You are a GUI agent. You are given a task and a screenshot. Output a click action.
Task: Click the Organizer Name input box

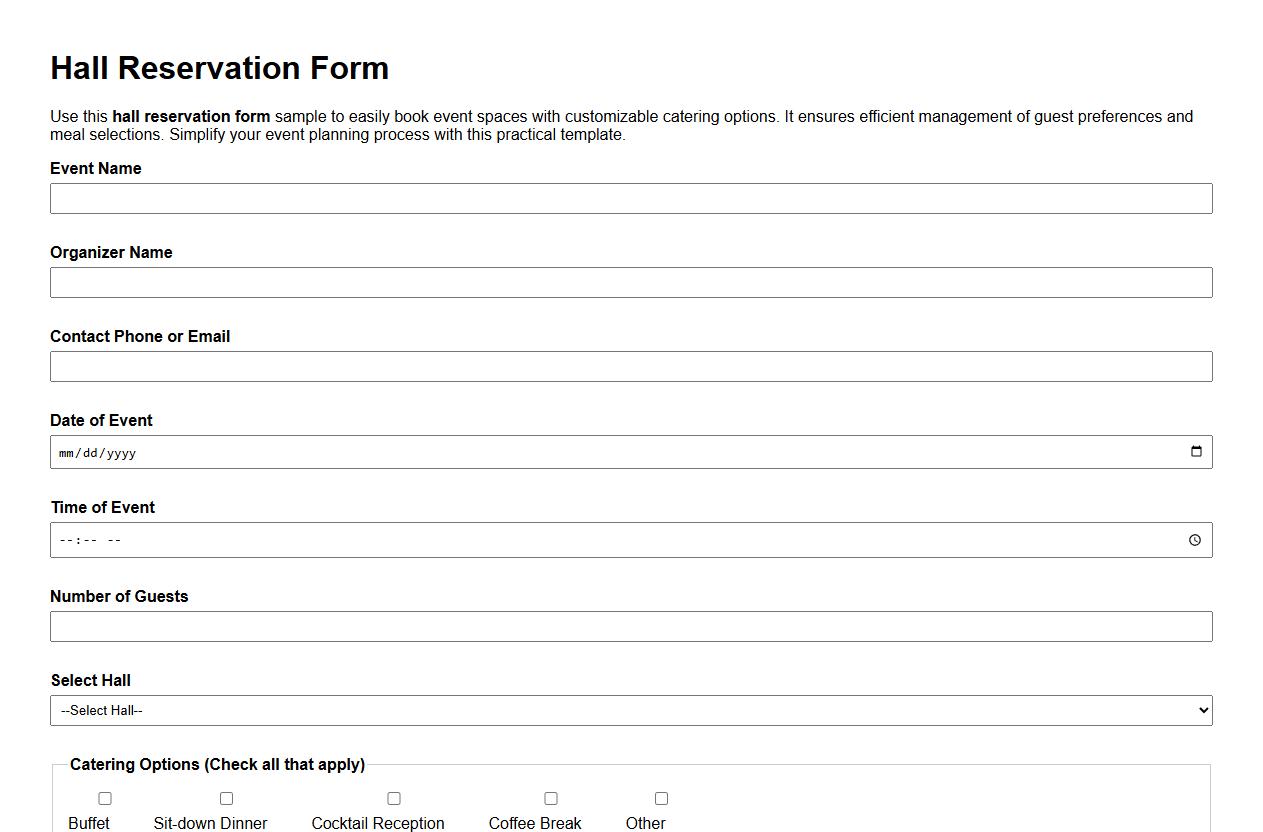(x=630, y=282)
